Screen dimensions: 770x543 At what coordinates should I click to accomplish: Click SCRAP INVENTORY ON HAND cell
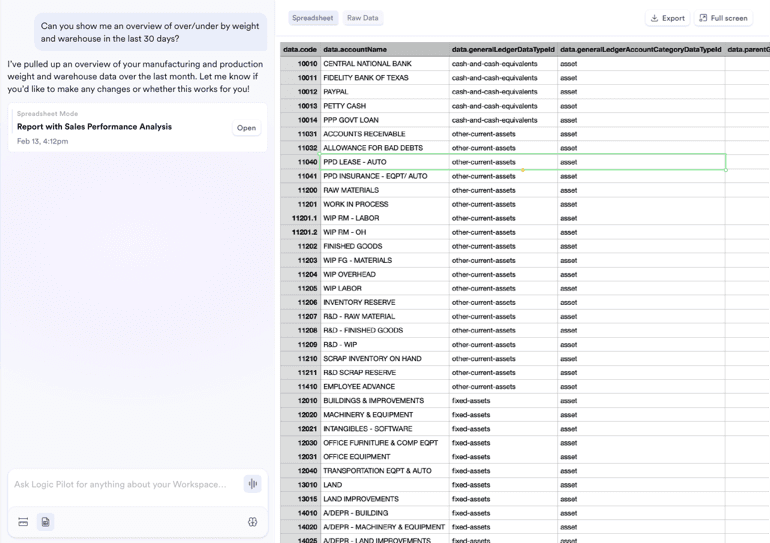coord(385,359)
